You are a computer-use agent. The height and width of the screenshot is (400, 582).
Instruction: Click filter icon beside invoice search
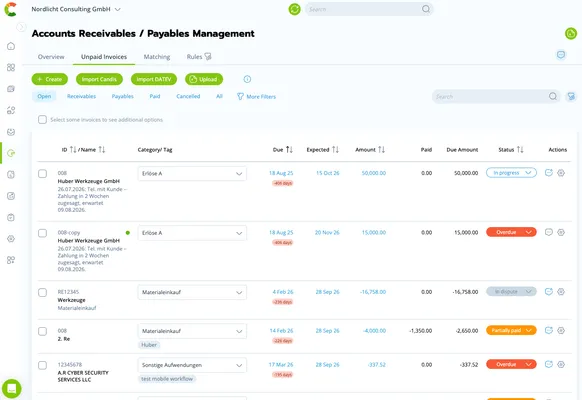tap(571, 96)
